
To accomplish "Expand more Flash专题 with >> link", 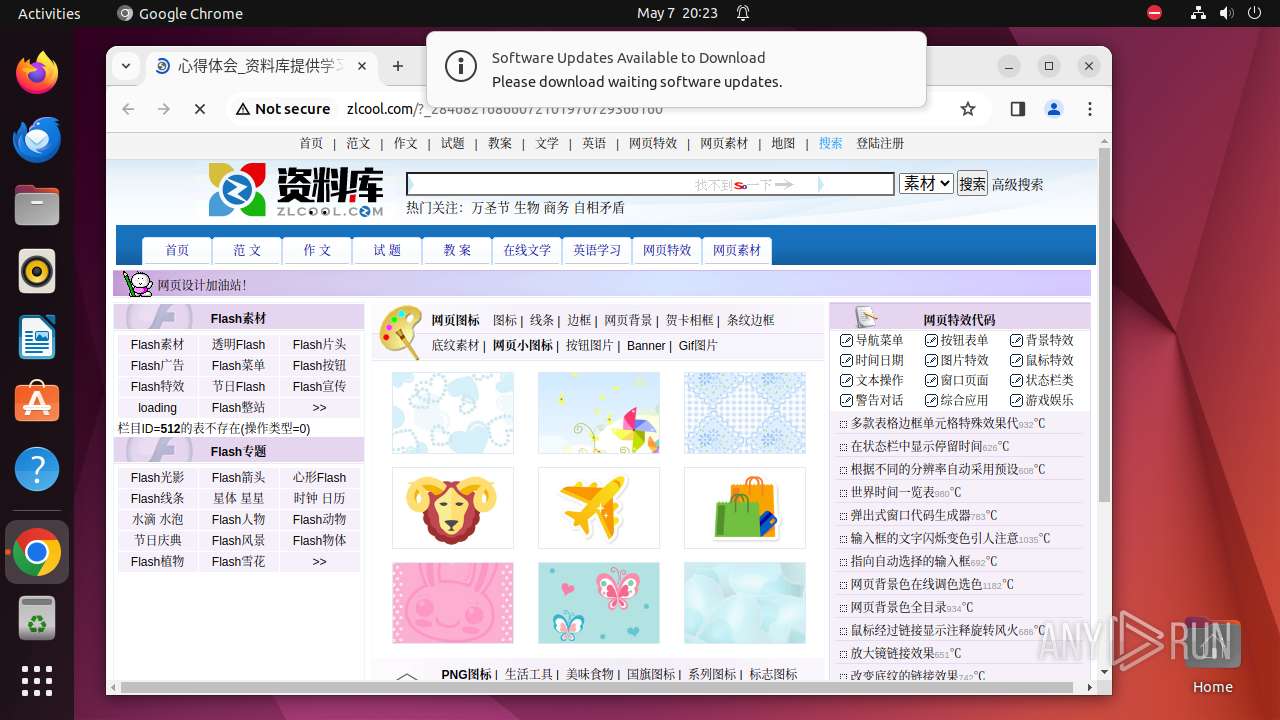I will pyautogui.click(x=319, y=561).
